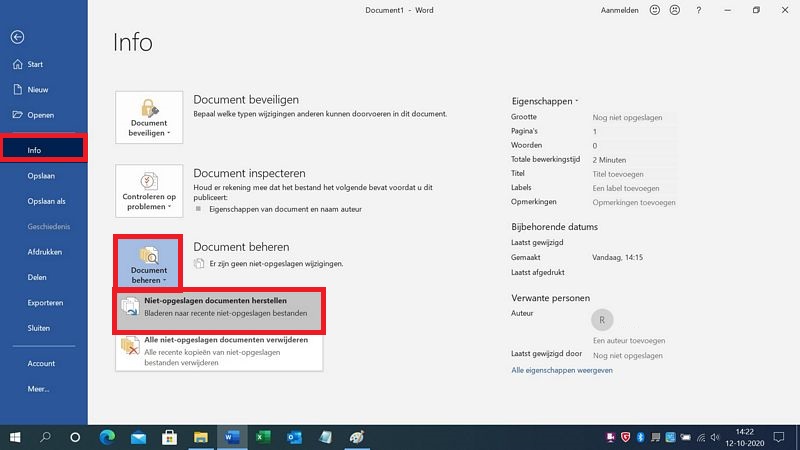800x450 pixels.
Task: Click the Document inspecteren heading
Action: [x=249, y=173]
